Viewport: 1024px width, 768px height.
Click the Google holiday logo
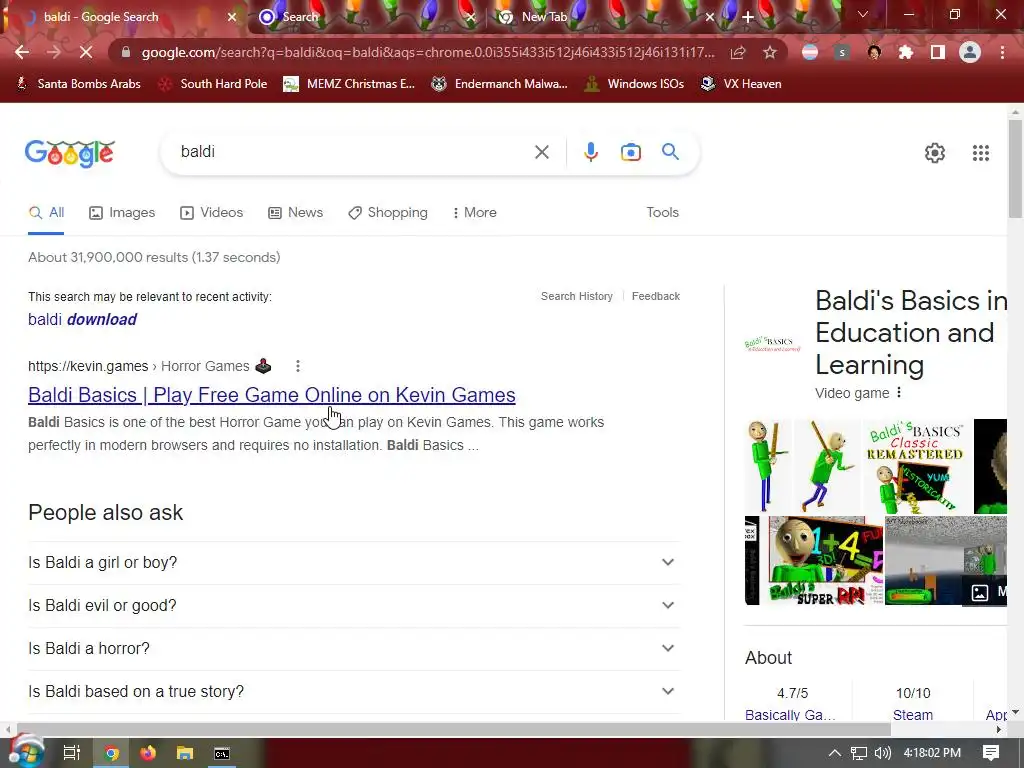[x=70, y=153]
